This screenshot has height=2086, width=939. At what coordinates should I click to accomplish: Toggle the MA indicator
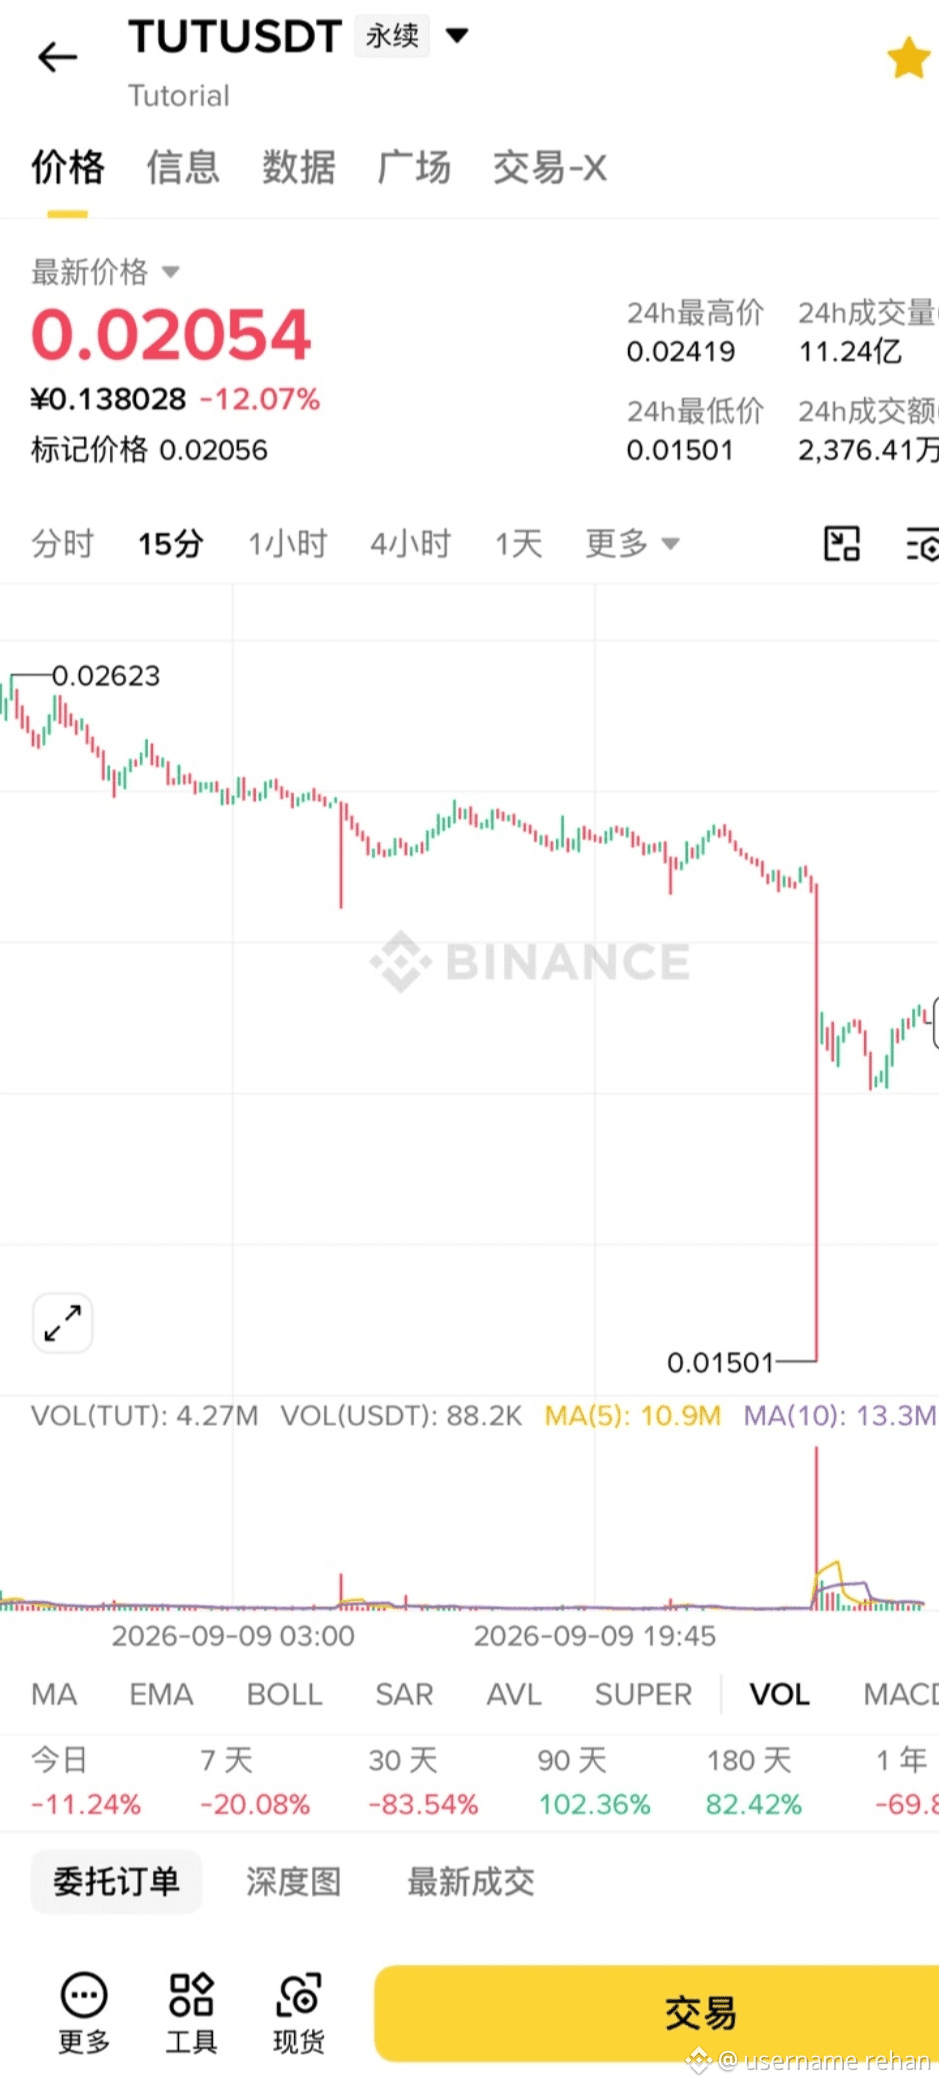[54, 1694]
